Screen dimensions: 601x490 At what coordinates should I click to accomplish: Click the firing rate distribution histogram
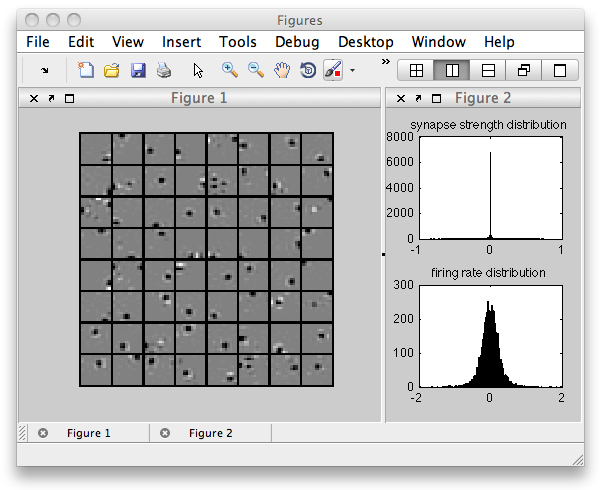[x=490, y=335]
